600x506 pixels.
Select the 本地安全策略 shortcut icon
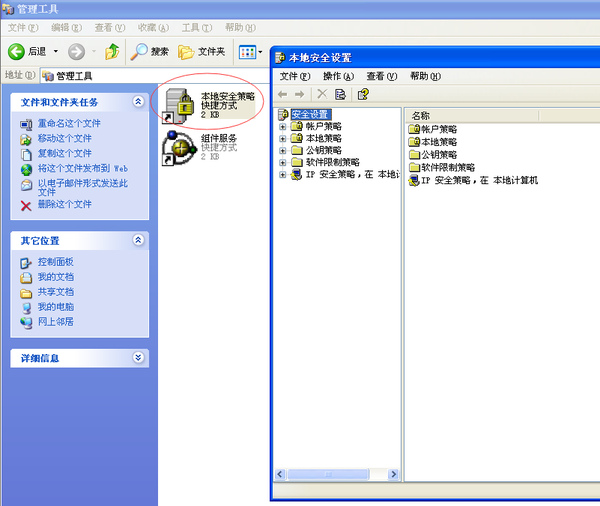[179, 106]
